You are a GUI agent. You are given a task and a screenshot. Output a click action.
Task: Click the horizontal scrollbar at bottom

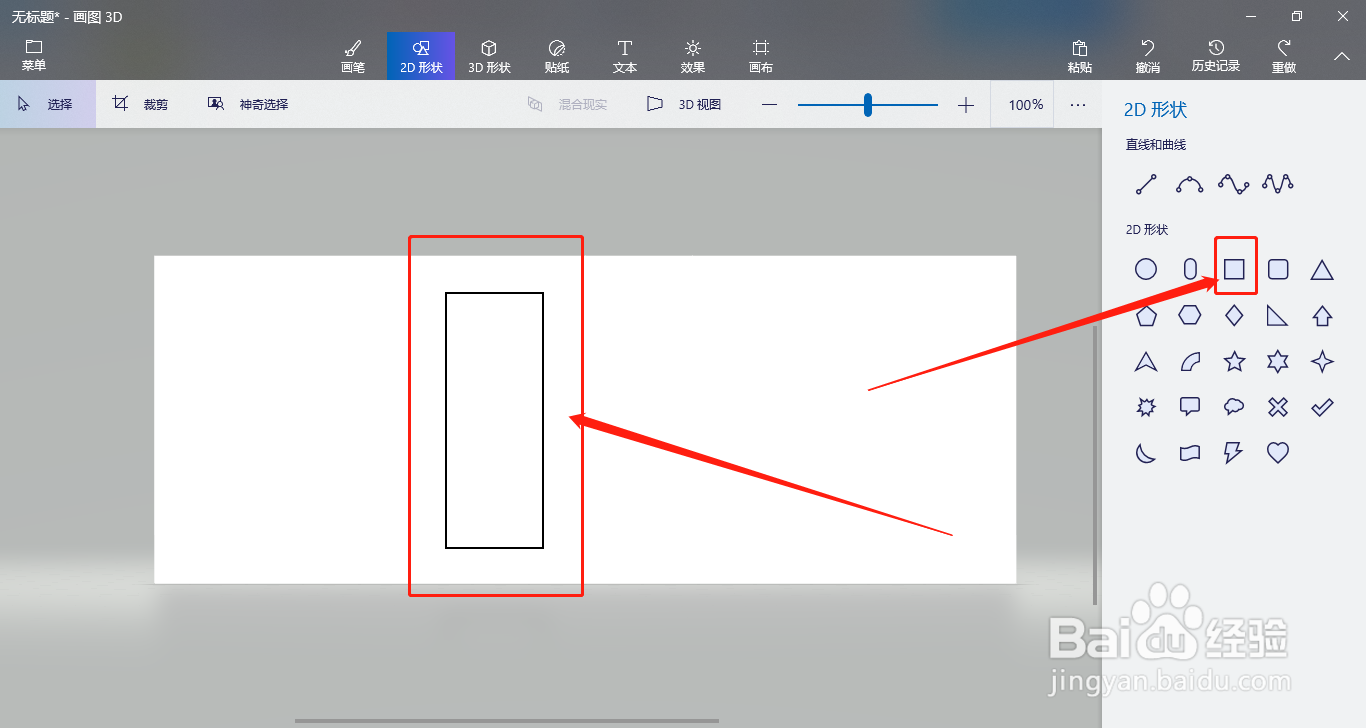click(x=507, y=720)
